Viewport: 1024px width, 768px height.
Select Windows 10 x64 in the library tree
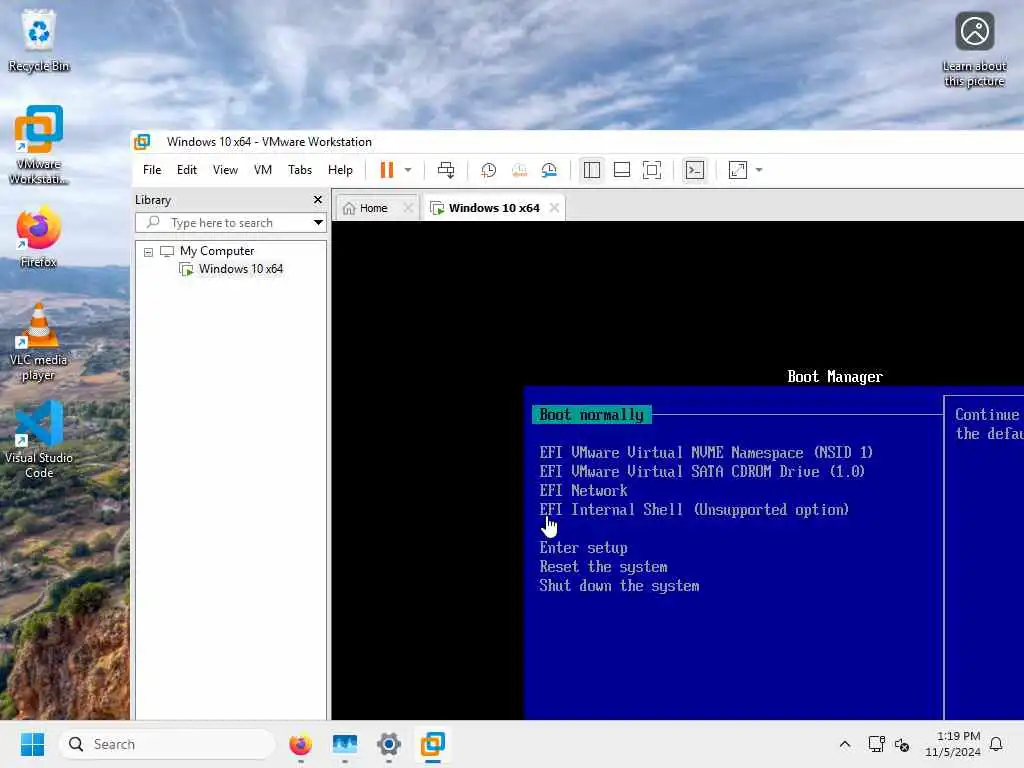click(240, 269)
